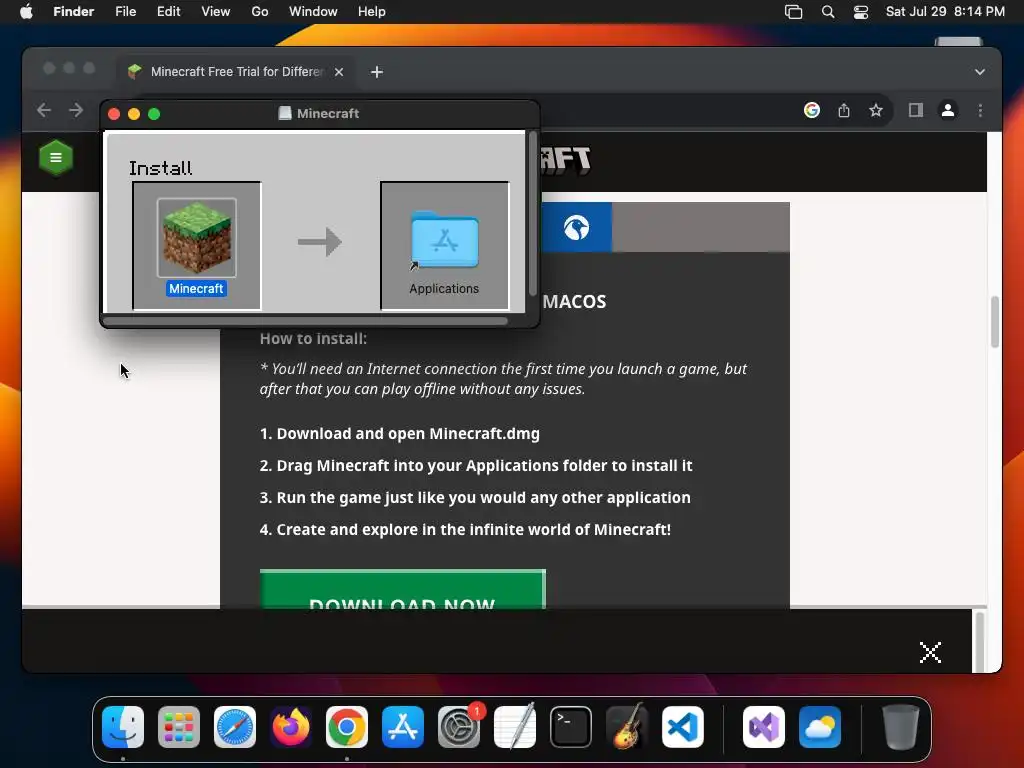This screenshot has width=1024, height=768.
Task: Open System Settings from the Dock
Action: pyautogui.click(x=459, y=727)
